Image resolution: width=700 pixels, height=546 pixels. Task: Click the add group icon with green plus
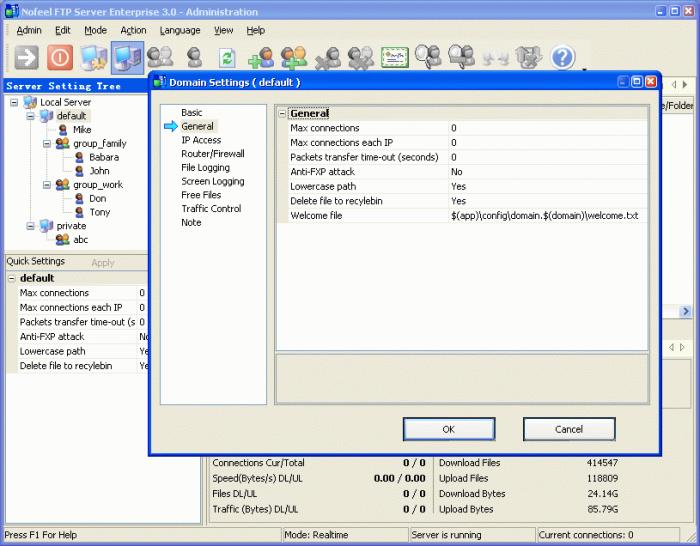294,58
